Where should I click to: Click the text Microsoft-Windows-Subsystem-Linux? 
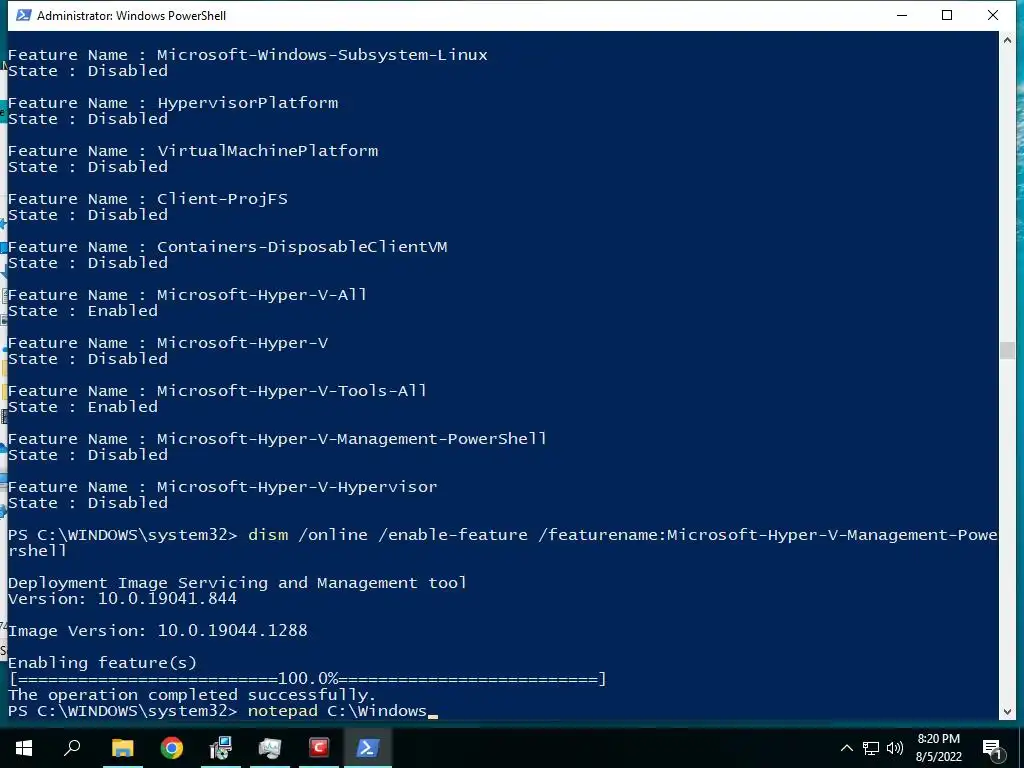click(x=322, y=55)
